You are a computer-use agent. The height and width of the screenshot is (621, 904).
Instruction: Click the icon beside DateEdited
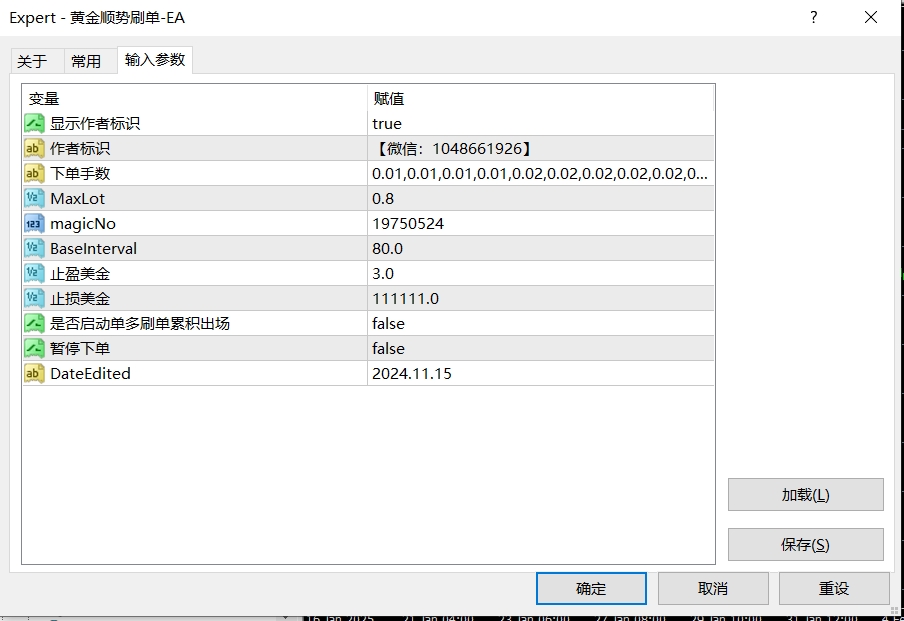coord(34,374)
